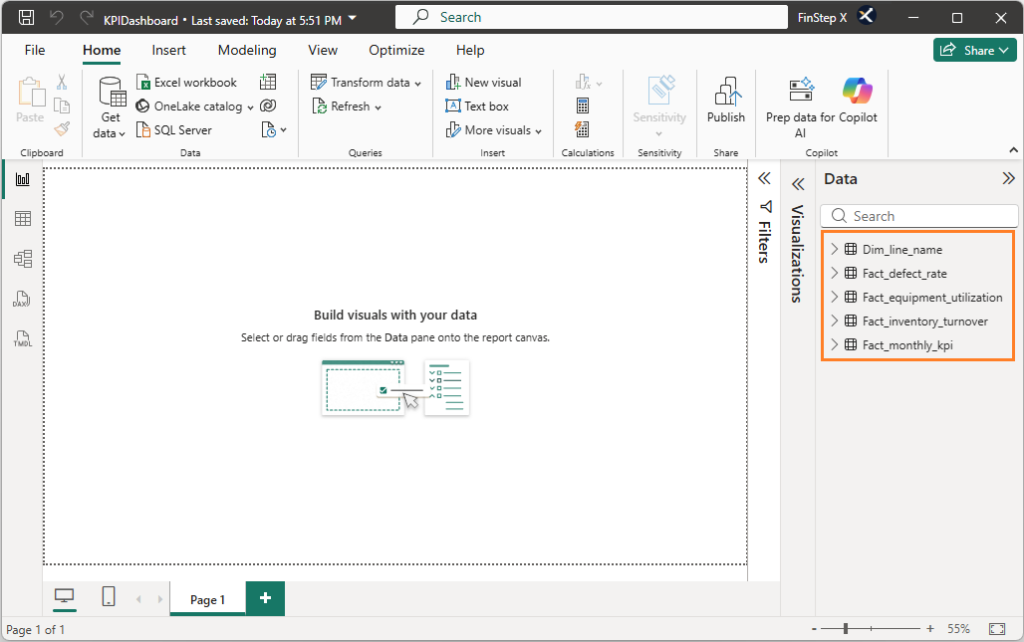Open the Modeling ribbon tab
This screenshot has width=1024, height=642.
(x=247, y=50)
